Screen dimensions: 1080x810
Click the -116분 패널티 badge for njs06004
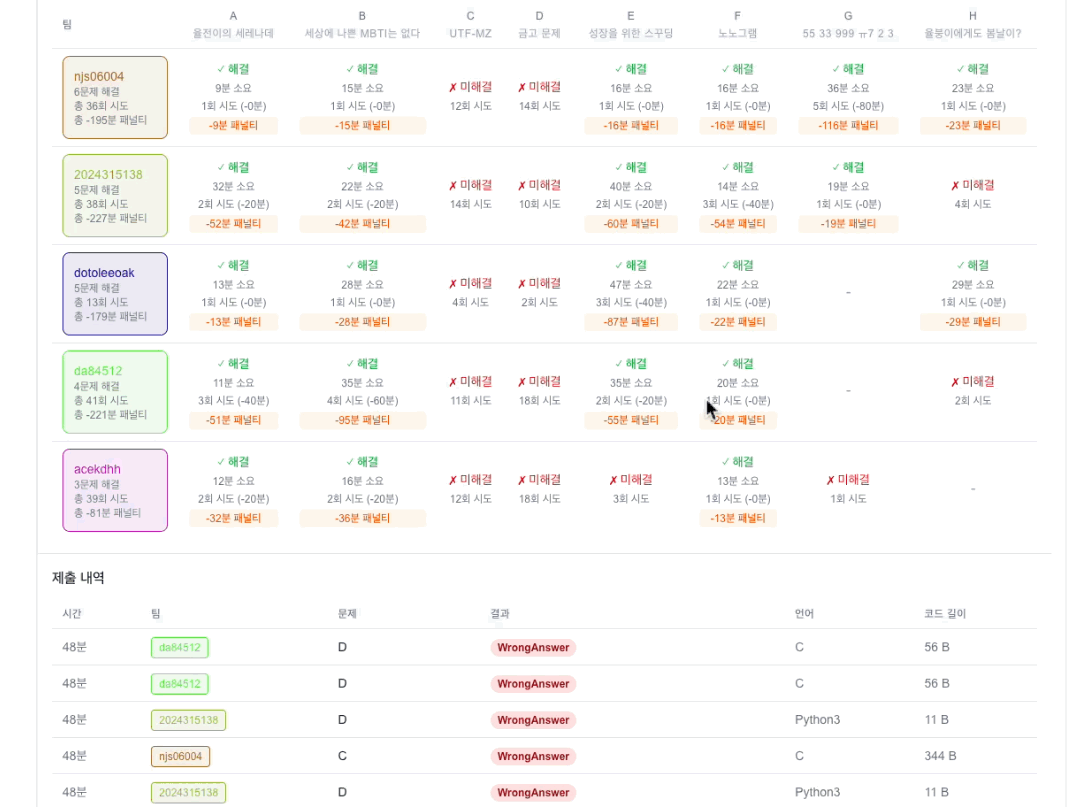[x=848, y=126]
